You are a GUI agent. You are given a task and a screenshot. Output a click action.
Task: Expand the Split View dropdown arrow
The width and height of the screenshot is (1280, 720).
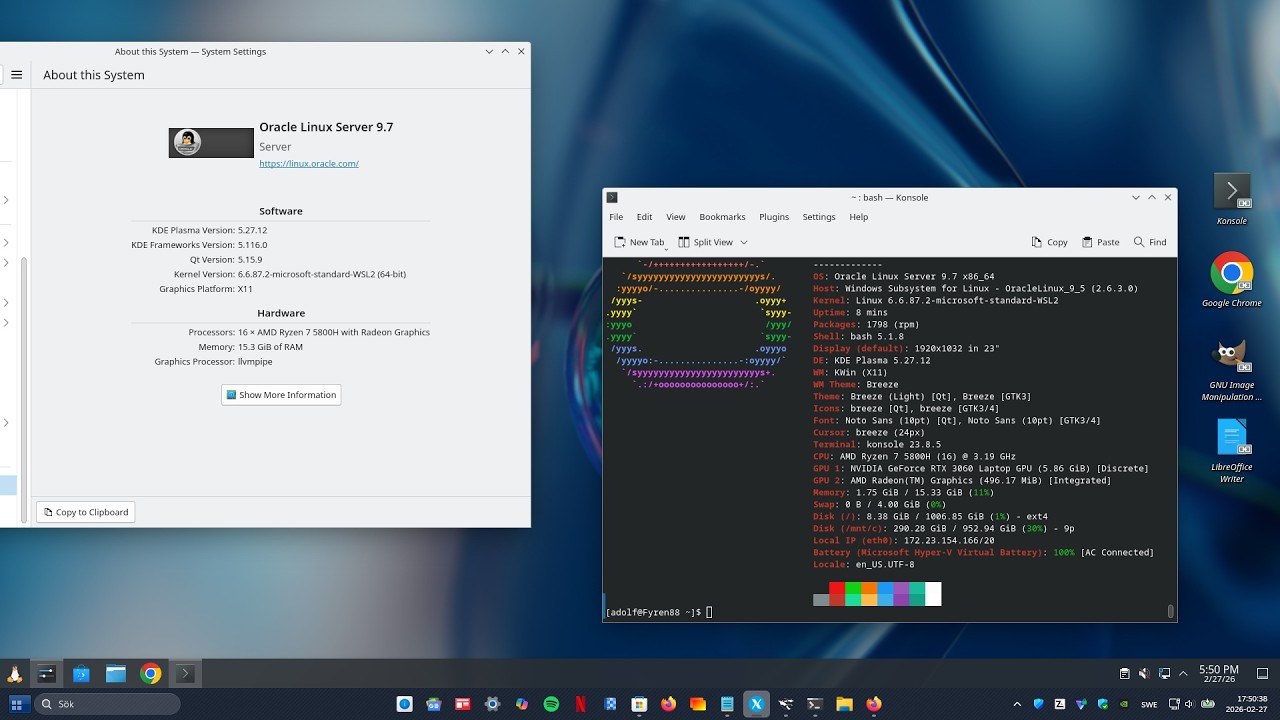(744, 242)
